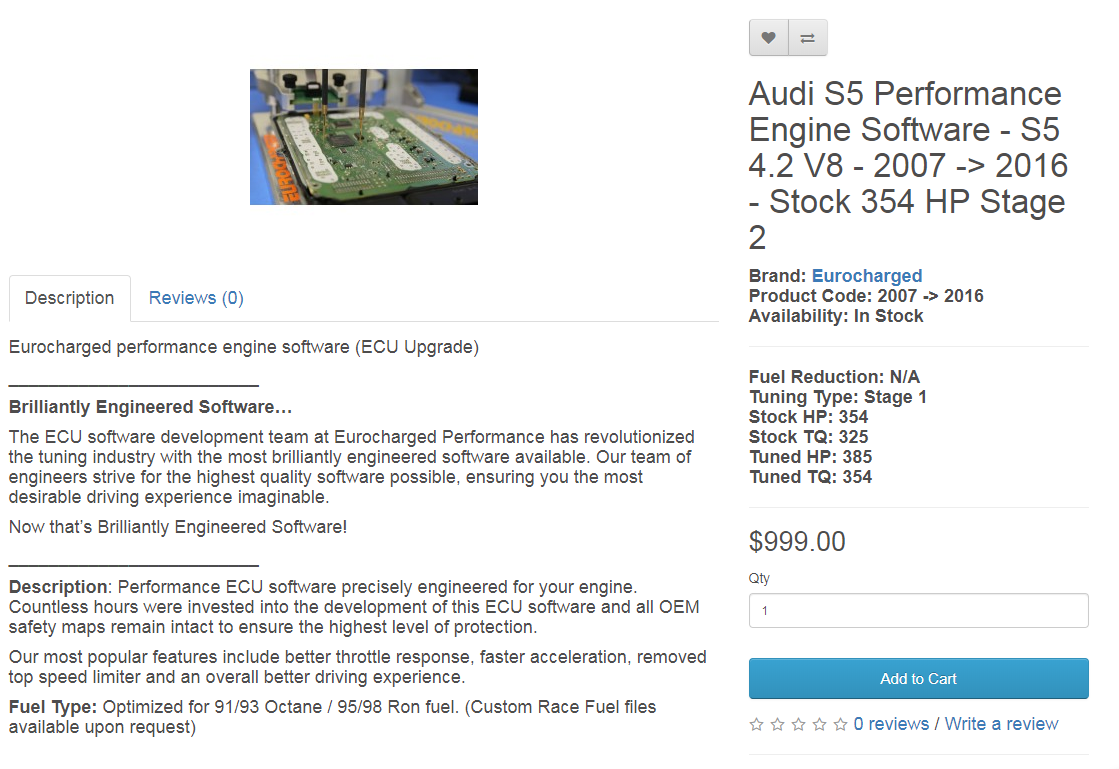Select the fourth rating star
This screenshot has width=1119, height=769.
(819, 723)
